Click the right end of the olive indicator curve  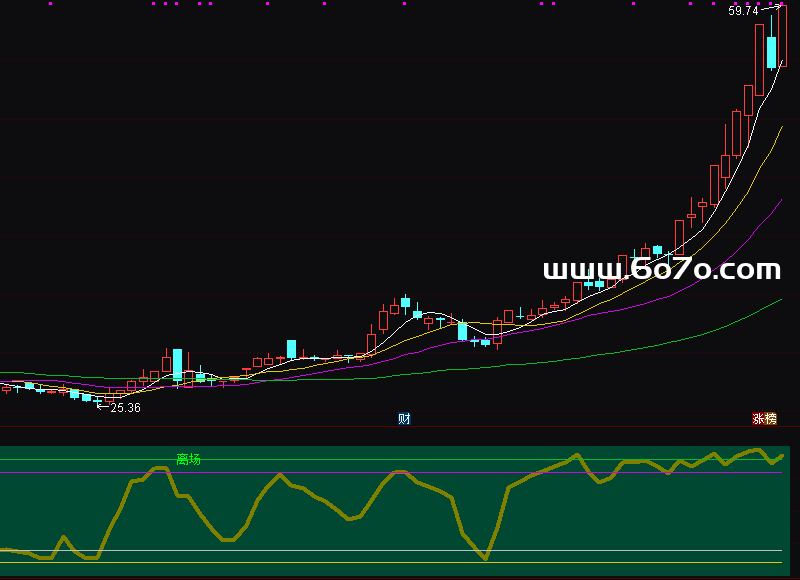(782, 455)
